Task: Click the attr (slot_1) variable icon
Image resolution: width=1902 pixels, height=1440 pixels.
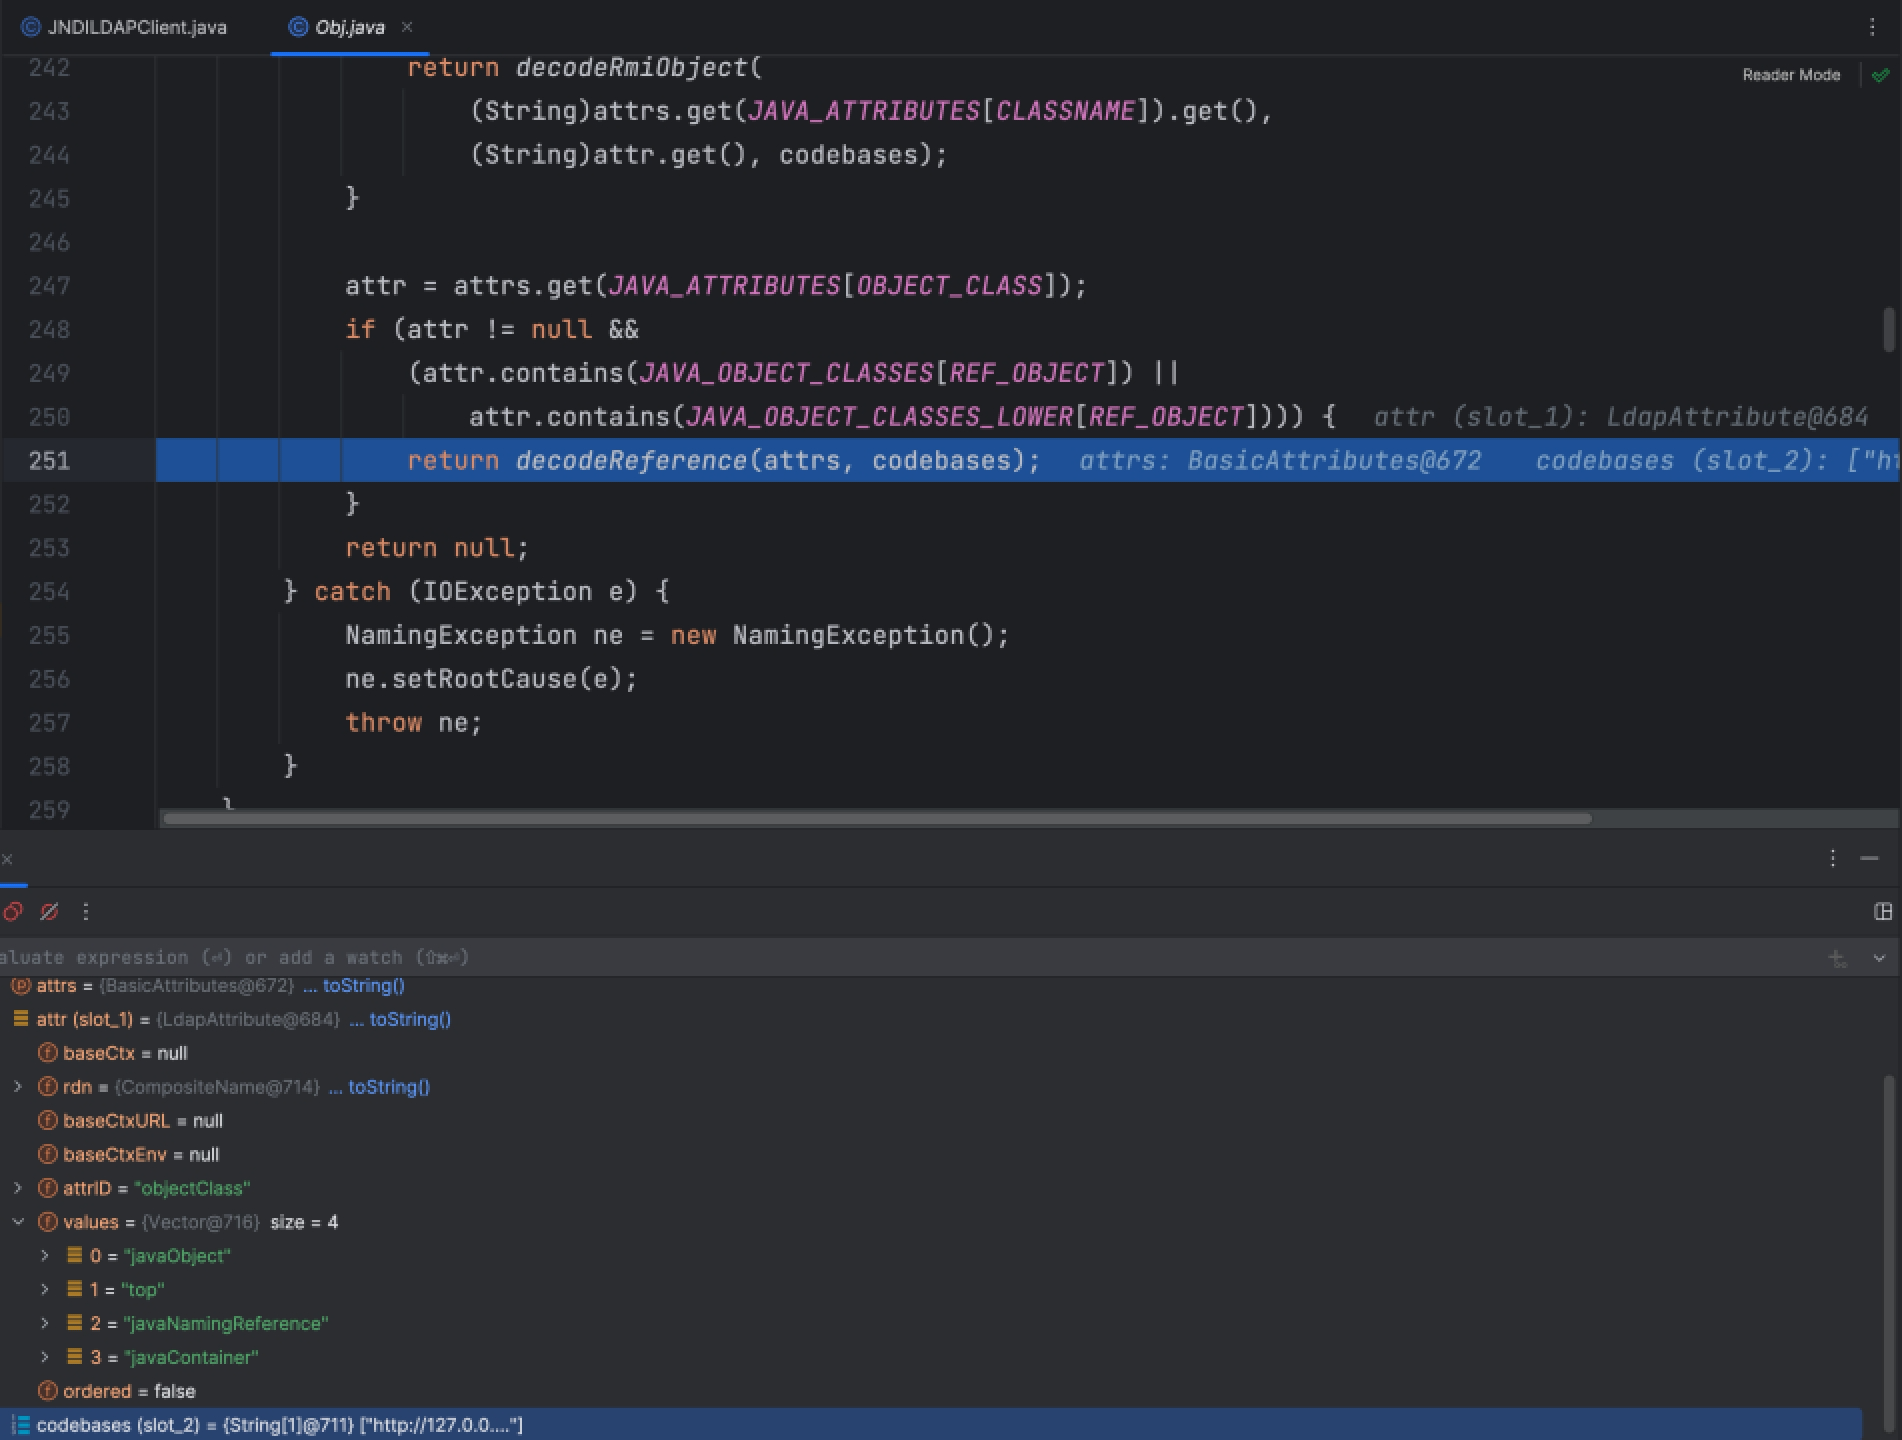Action: click(20, 1019)
